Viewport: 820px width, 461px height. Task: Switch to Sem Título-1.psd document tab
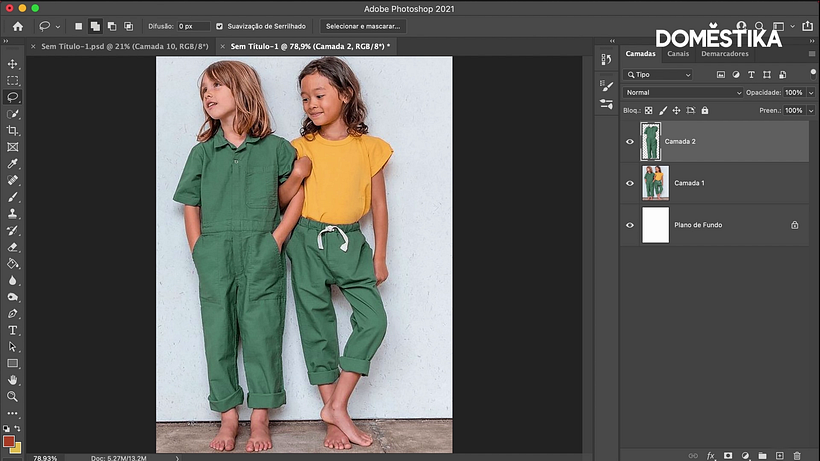[124, 47]
